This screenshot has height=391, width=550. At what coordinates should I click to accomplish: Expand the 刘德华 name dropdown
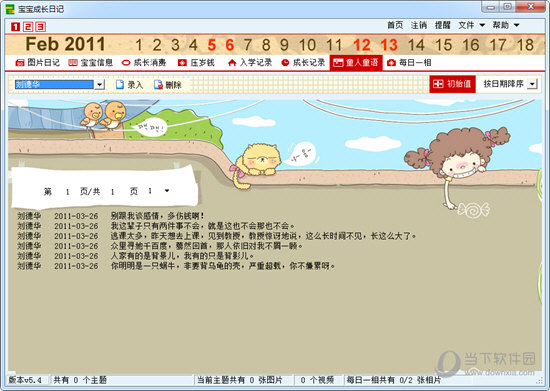[100, 85]
